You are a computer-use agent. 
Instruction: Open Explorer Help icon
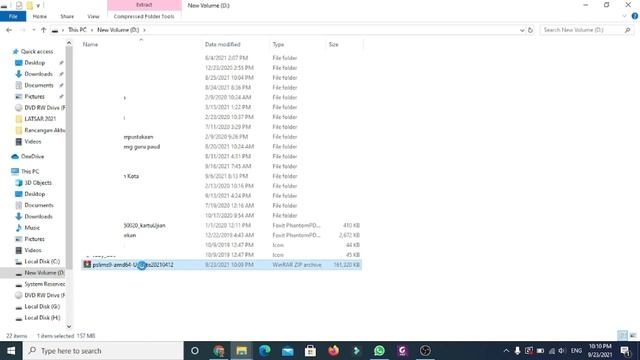[x=635, y=16]
